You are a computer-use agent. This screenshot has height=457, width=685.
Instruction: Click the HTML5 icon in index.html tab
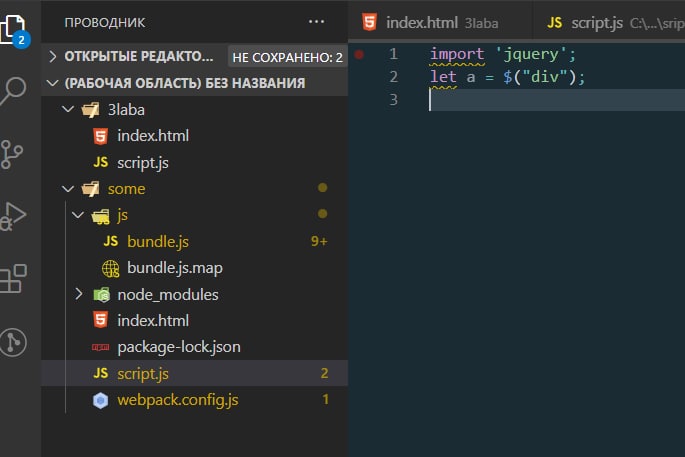point(370,22)
